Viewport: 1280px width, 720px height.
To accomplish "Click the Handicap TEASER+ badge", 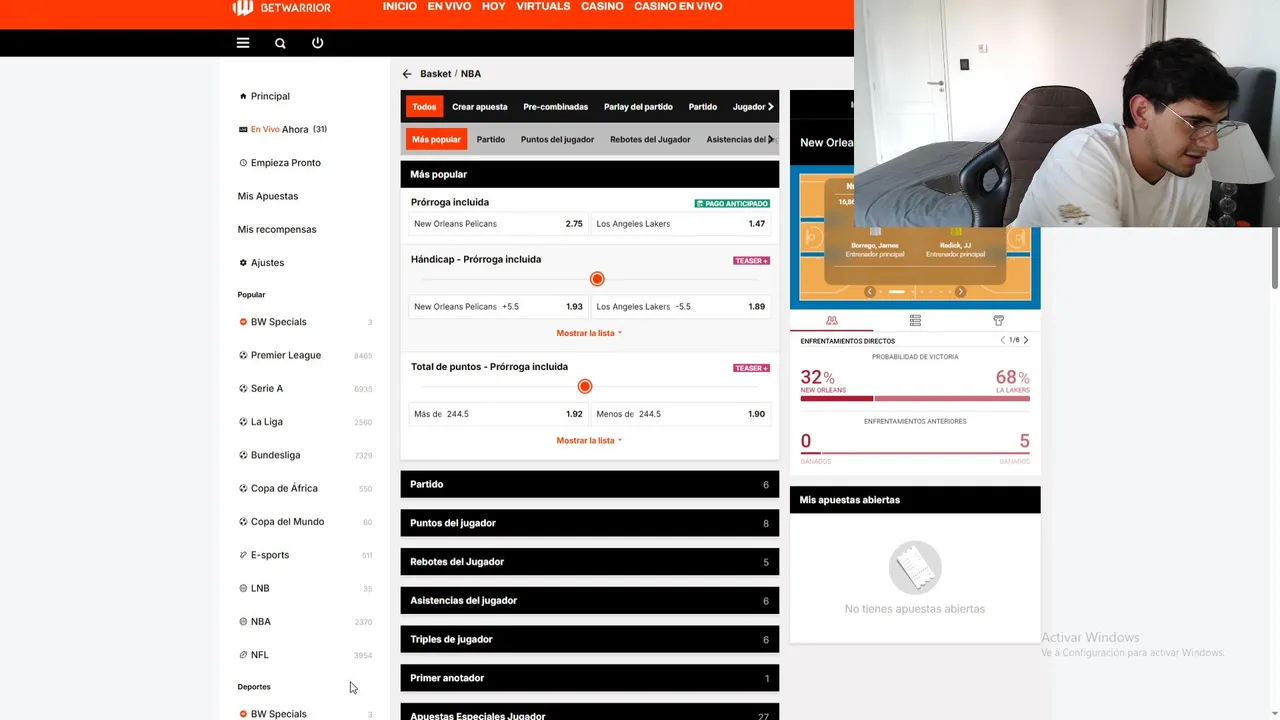I will click(752, 261).
